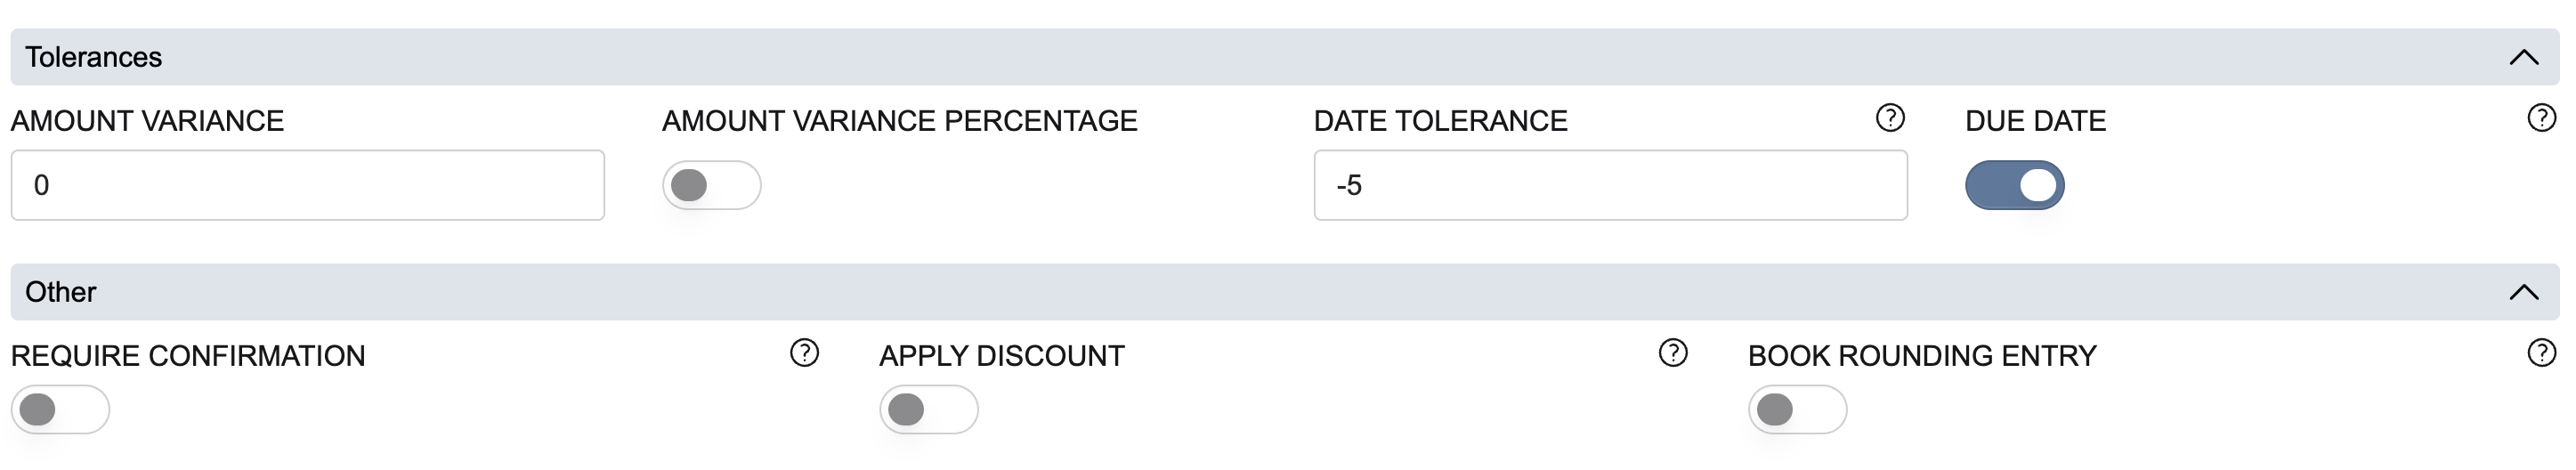Click the AMOUNT VARIANCE field label

(147, 121)
